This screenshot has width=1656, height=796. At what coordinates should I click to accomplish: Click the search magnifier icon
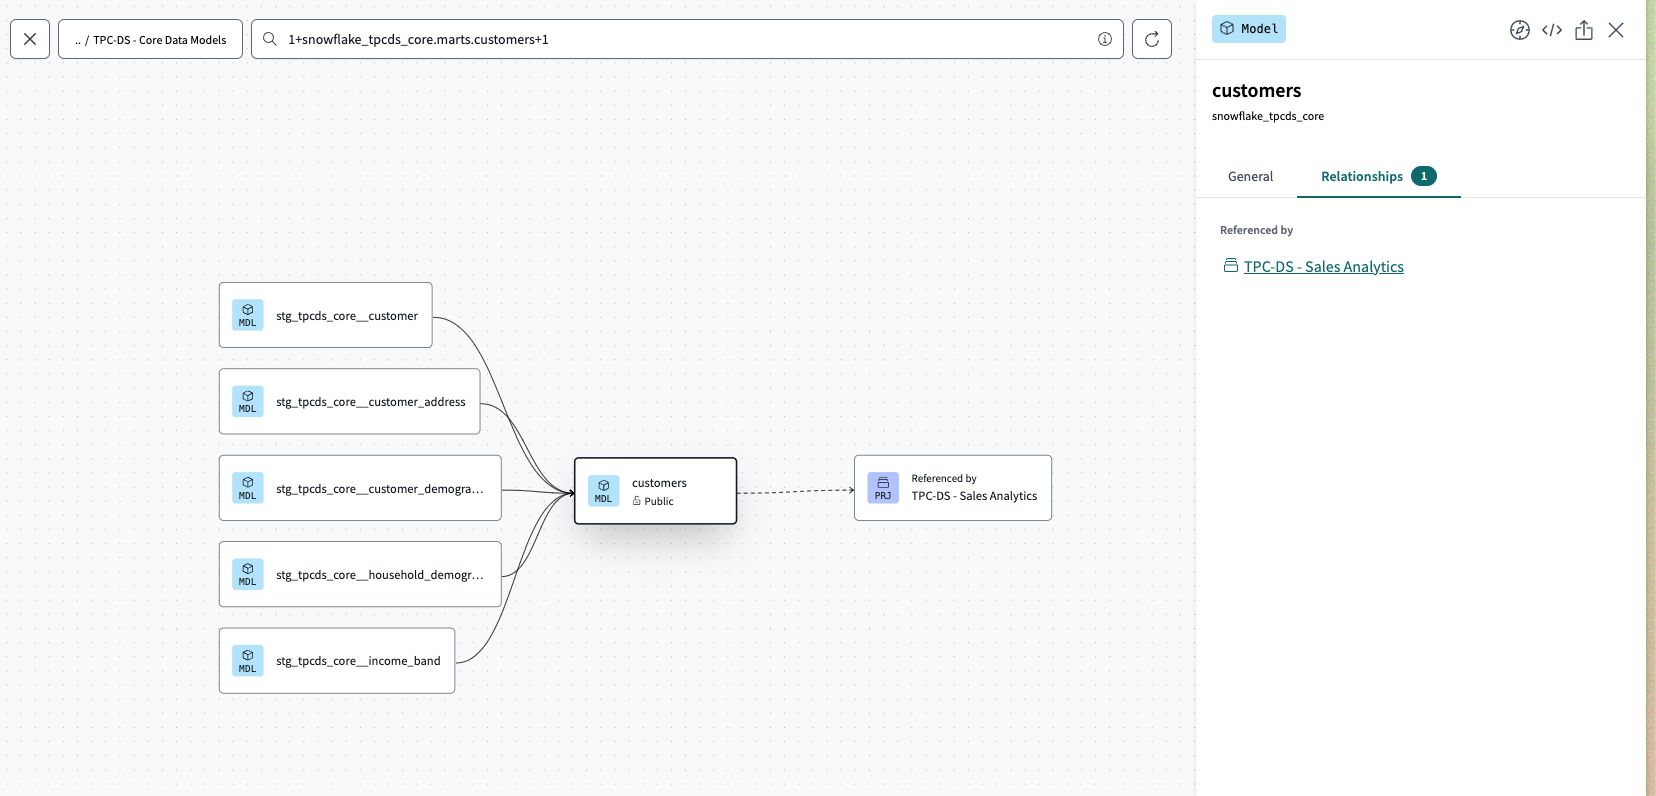pyautogui.click(x=270, y=39)
